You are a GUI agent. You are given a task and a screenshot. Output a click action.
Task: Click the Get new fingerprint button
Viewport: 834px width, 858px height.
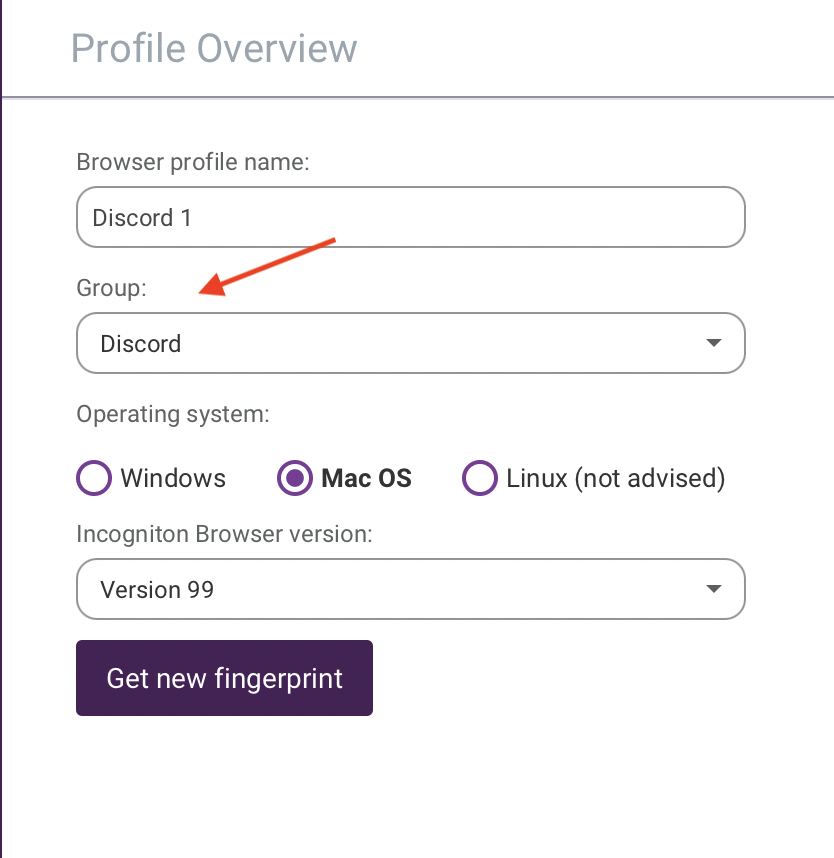click(x=224, y=678)
